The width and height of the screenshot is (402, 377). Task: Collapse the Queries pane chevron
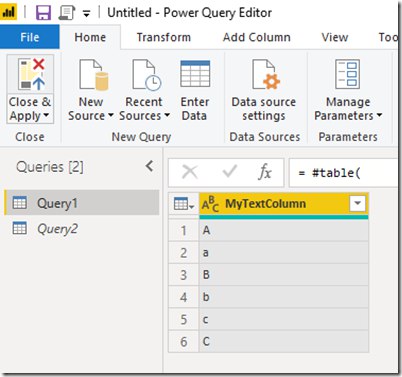click(x=150, y=166)
